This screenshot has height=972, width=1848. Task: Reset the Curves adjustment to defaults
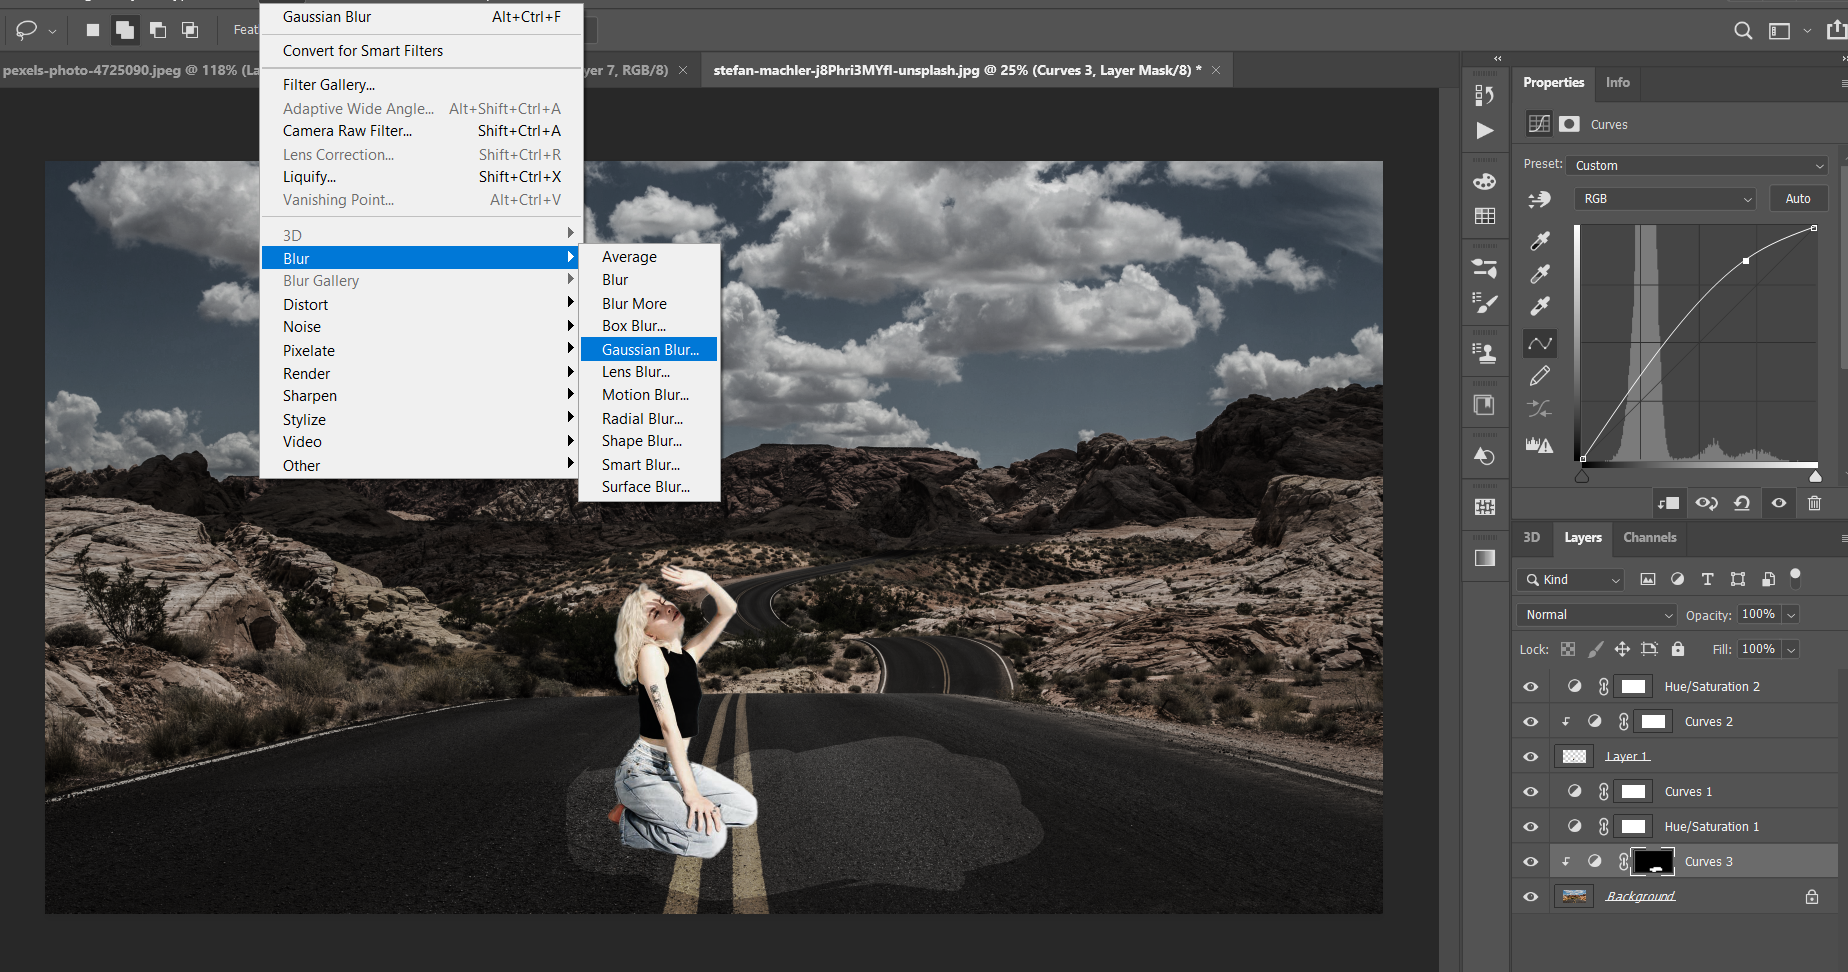point(1742,503)
